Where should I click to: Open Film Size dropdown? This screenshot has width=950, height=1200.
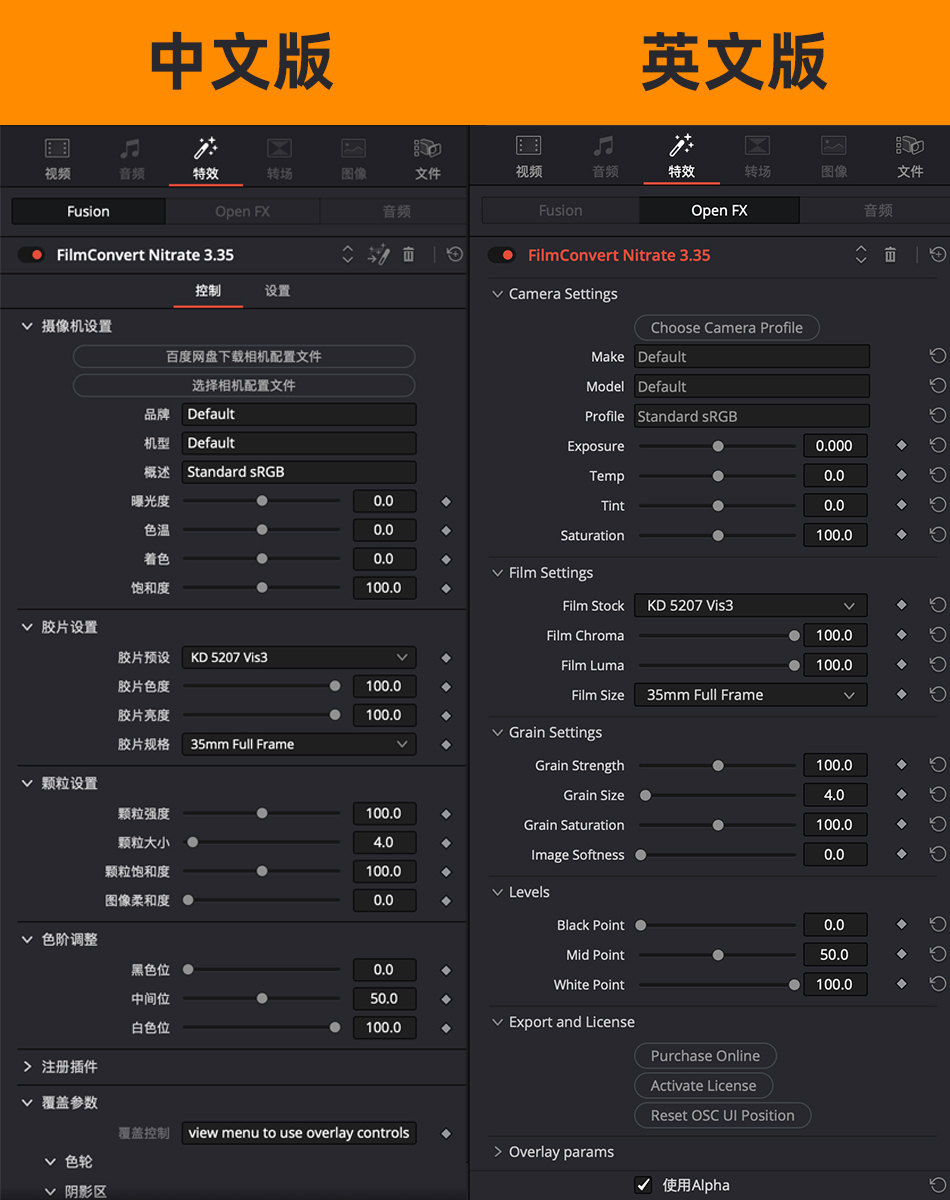[751, 695]
